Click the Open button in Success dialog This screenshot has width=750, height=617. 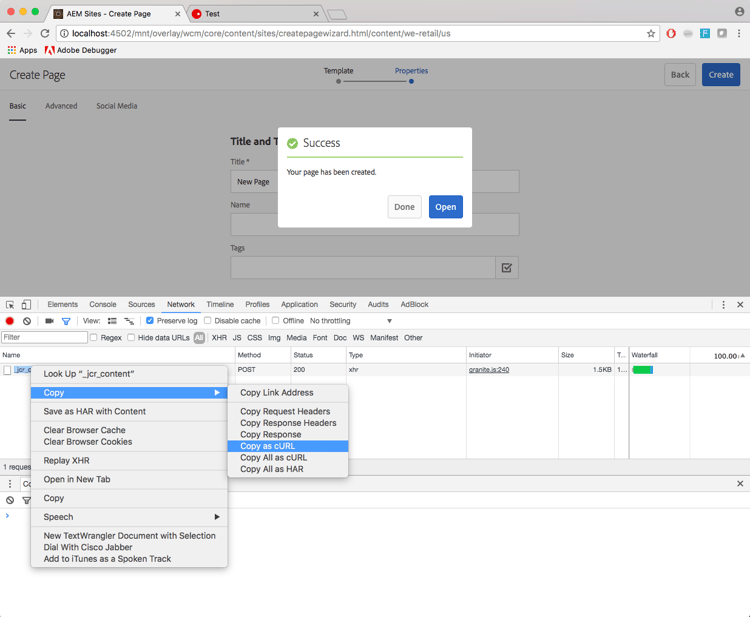coord(446,207)
